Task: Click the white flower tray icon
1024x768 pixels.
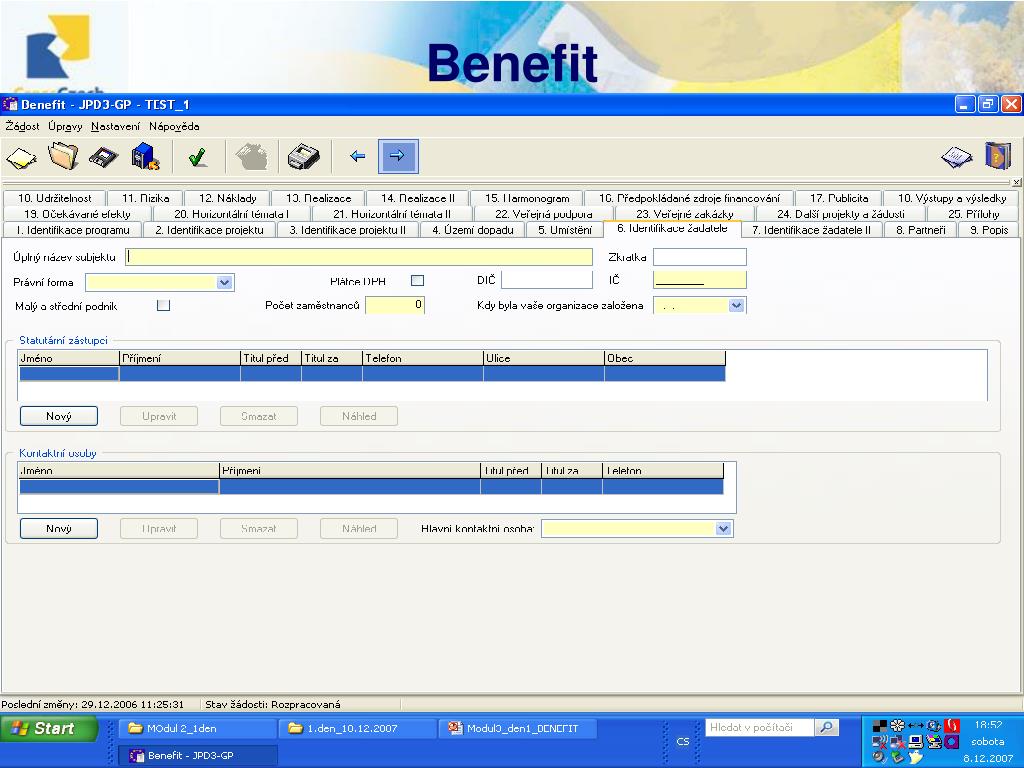Action: pos(897,725)
